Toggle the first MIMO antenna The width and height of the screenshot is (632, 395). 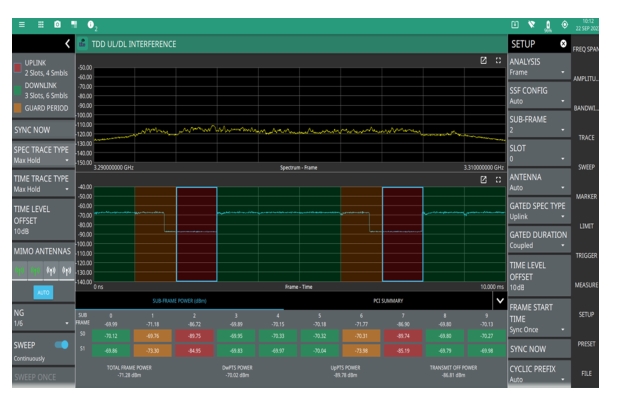[x=20, y=270]
